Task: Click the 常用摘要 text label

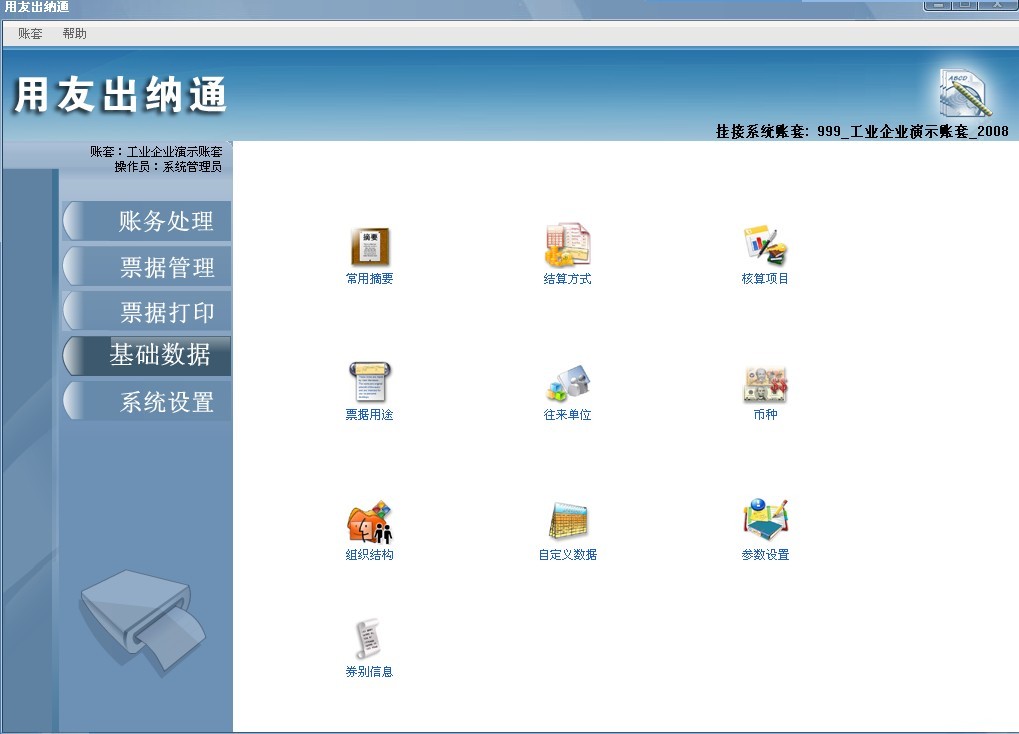Action: click(x=369, y=279)
